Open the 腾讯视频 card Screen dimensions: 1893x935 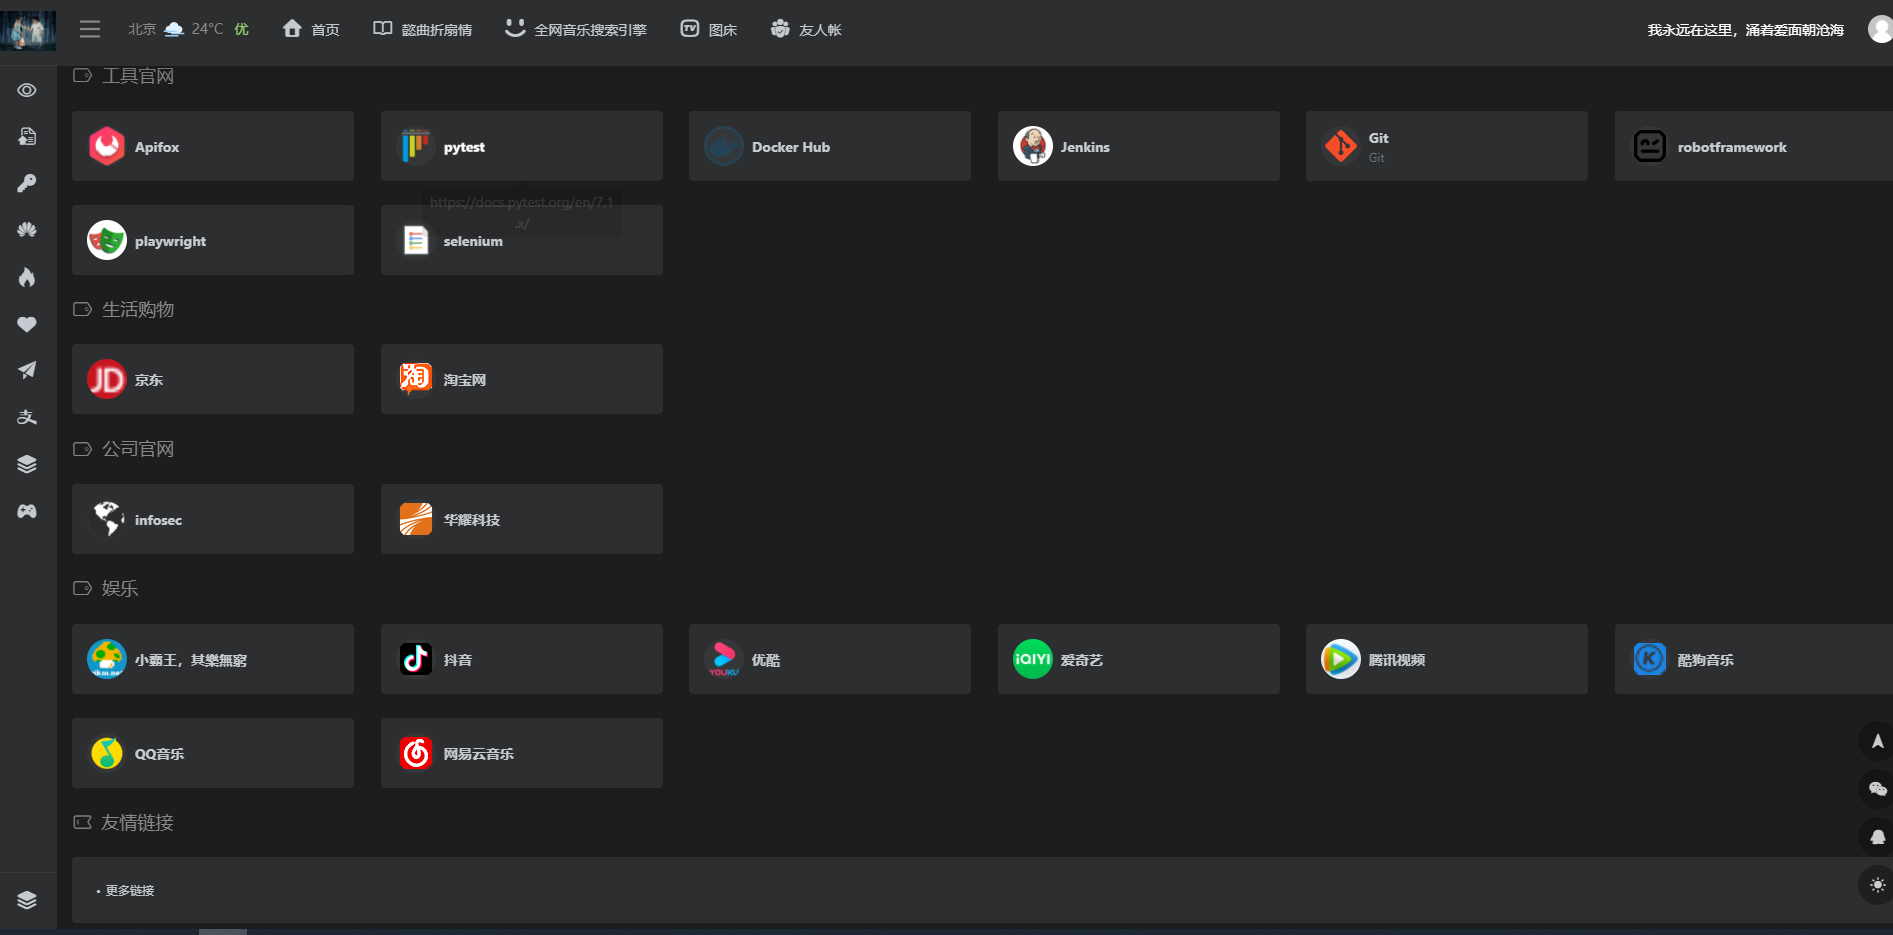pyautogui.click(x=1447, y=659)
